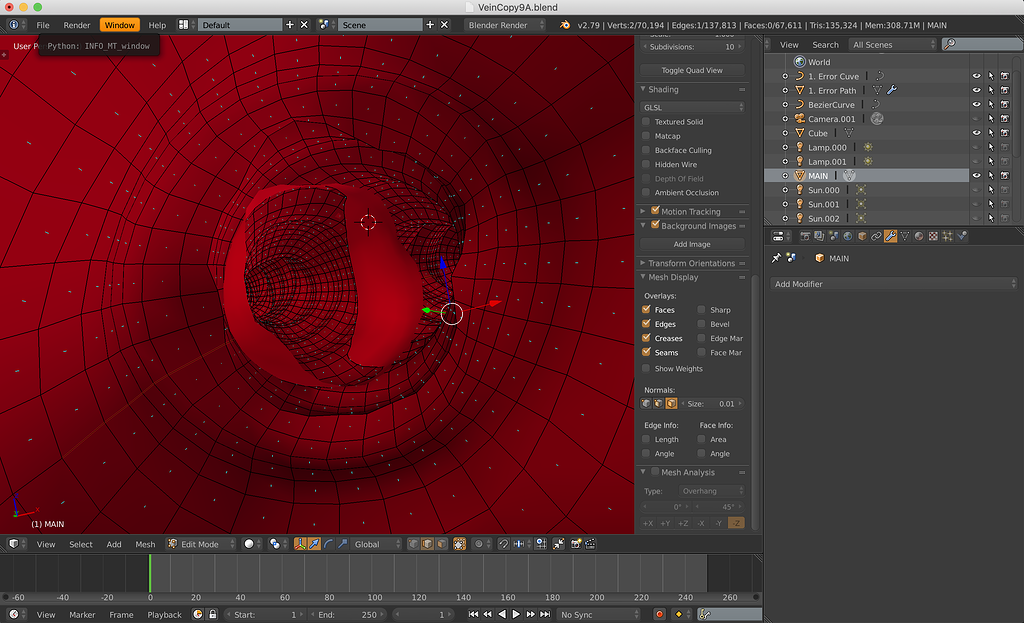Enable the Show Weights checkbox
1024x623 pixels.
(x=646, y=368)
